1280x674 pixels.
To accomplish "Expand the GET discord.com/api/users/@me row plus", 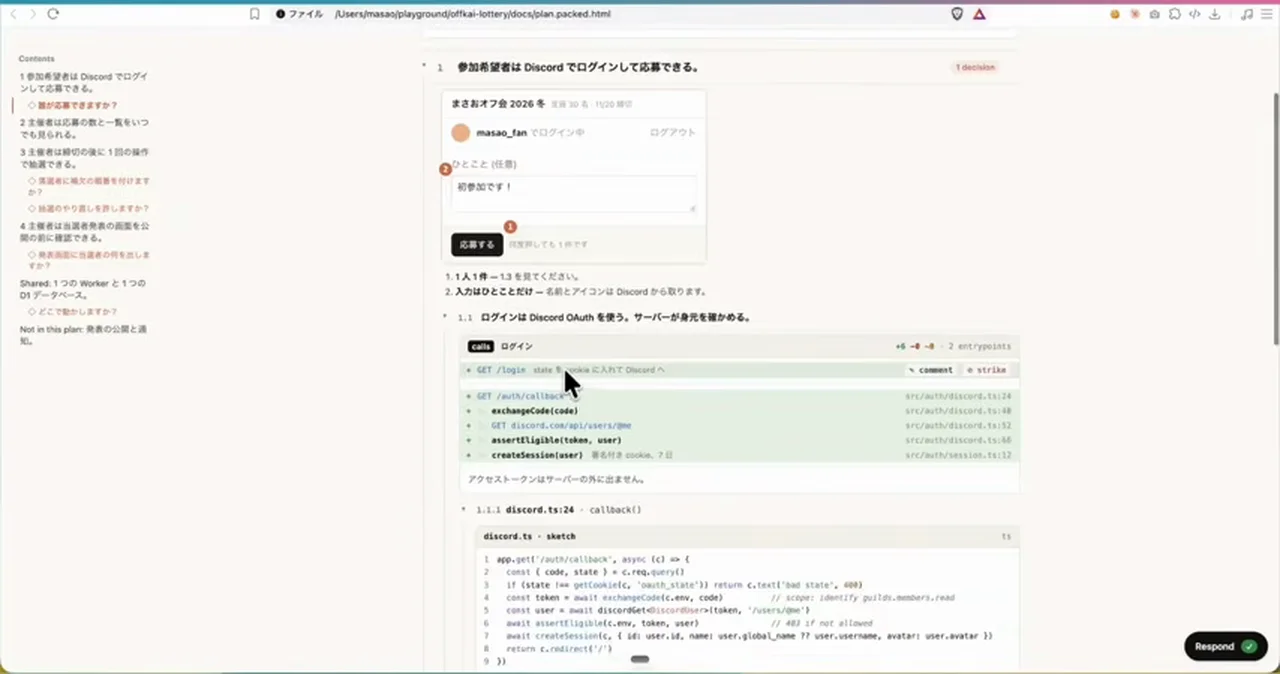I will tap(468, 425).
